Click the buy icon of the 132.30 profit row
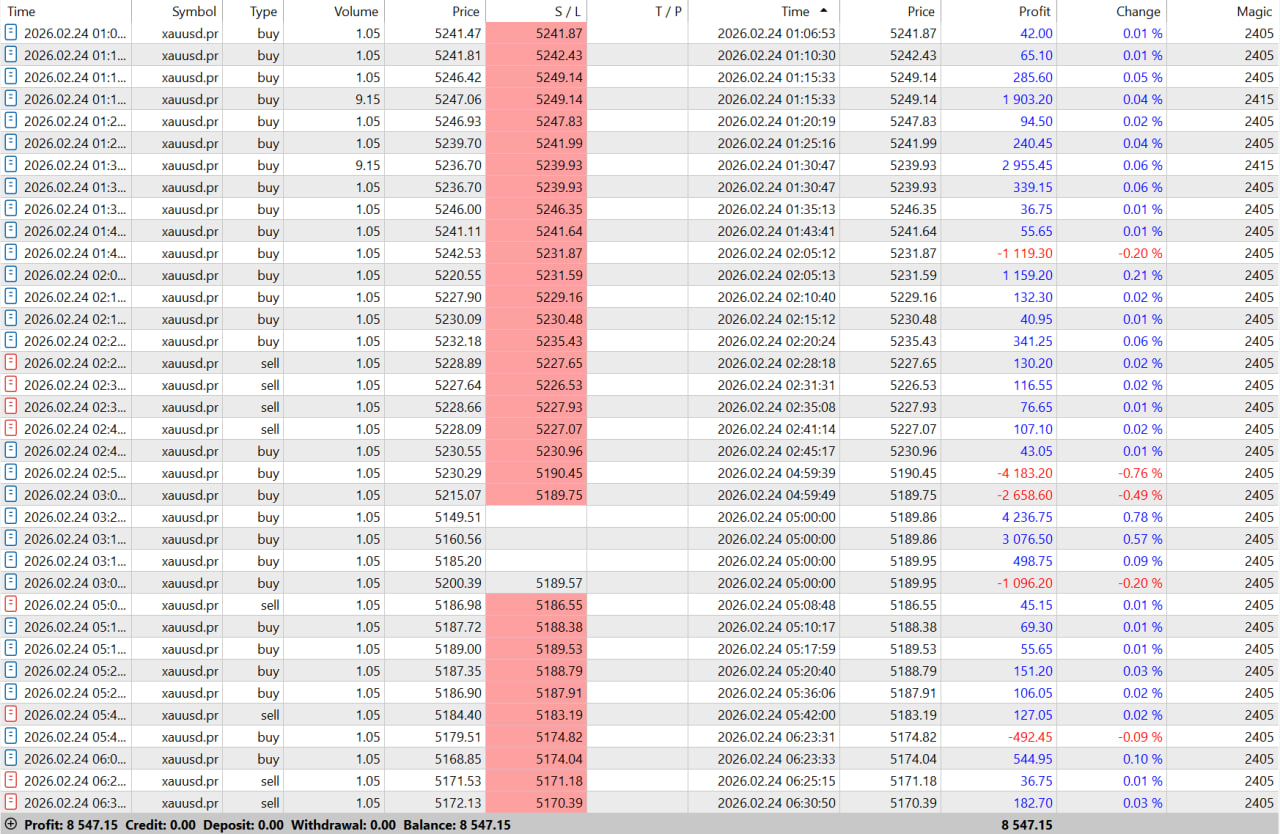 pyautogui.click(x=11, y=297)
